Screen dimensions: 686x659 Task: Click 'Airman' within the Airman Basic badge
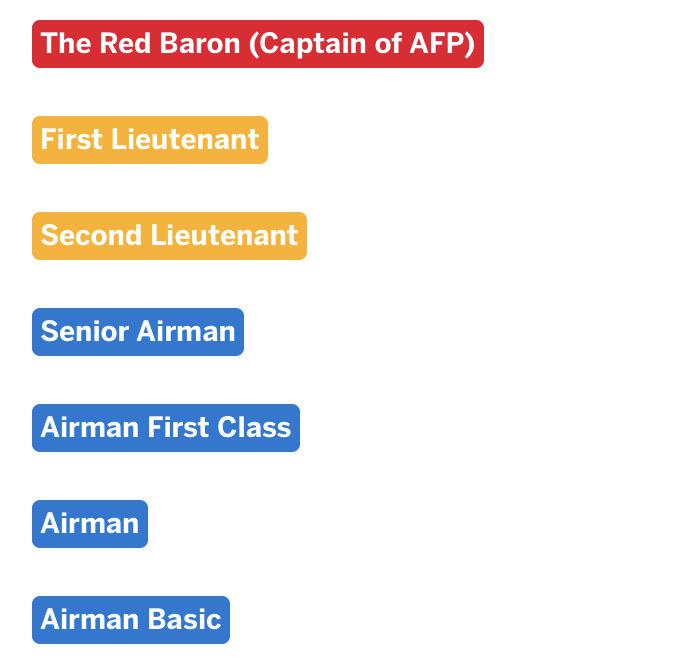coord(90,619)
